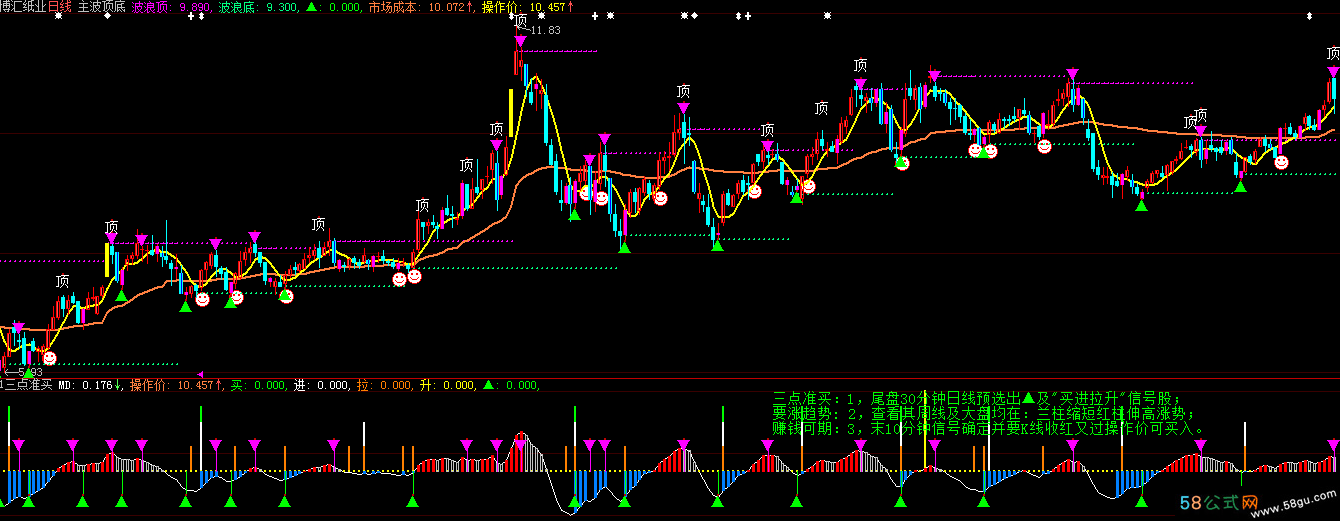The image size is (1340, 521).
Task: Click the green triangle 0.000 value in the main chart header
Action: [x=334, y=7]
